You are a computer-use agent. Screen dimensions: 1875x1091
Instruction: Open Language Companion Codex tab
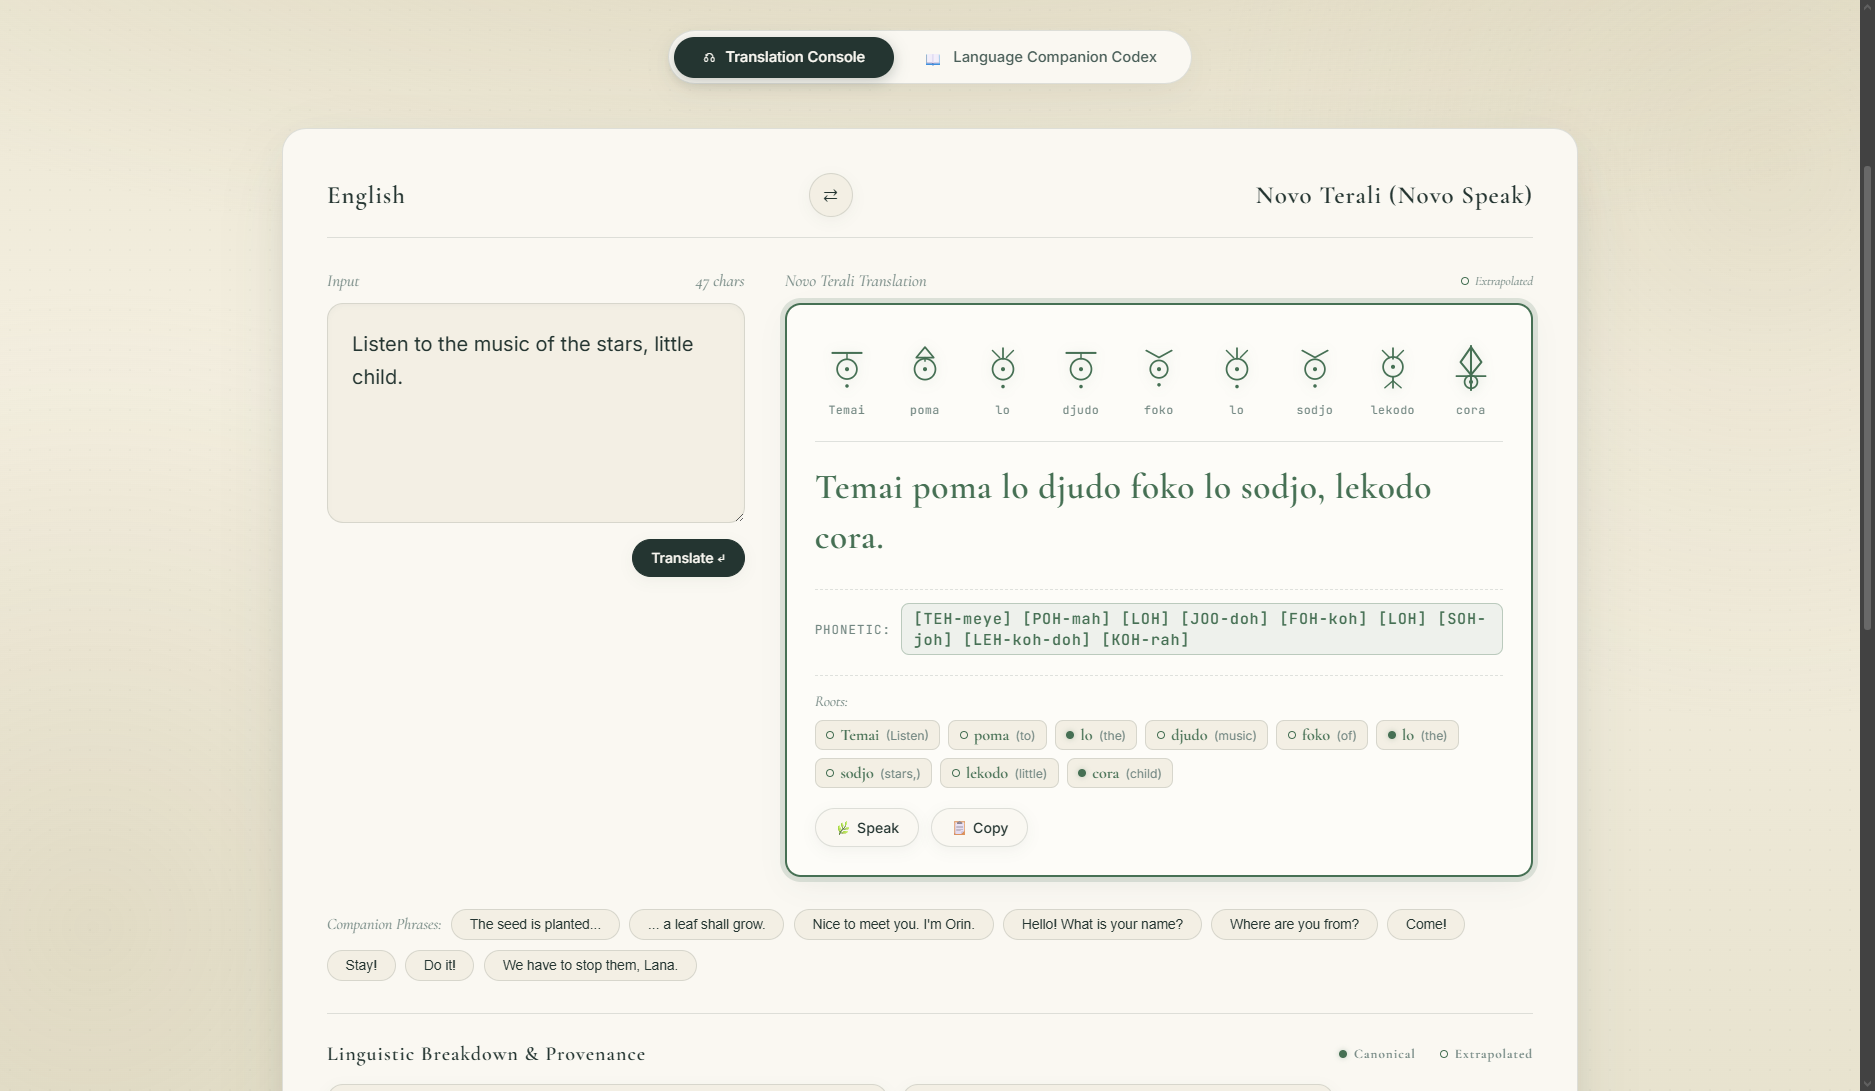1041,57
